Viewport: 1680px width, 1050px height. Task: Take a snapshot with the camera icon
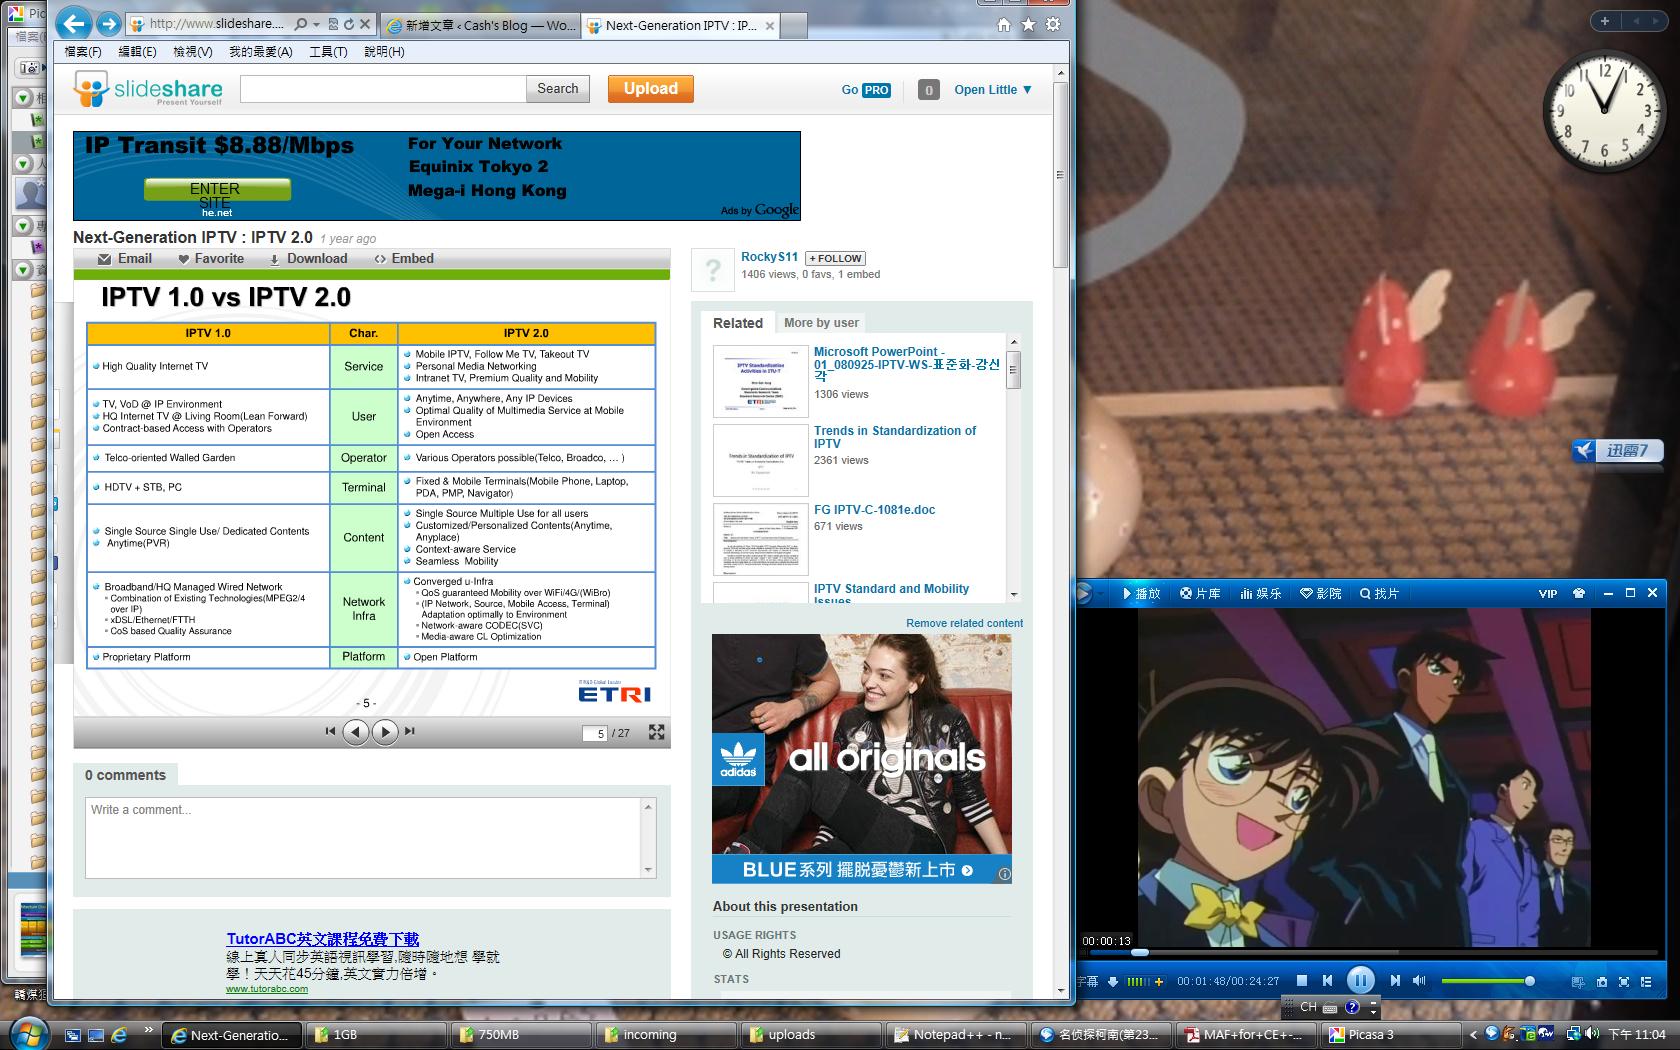[1601, 982]
